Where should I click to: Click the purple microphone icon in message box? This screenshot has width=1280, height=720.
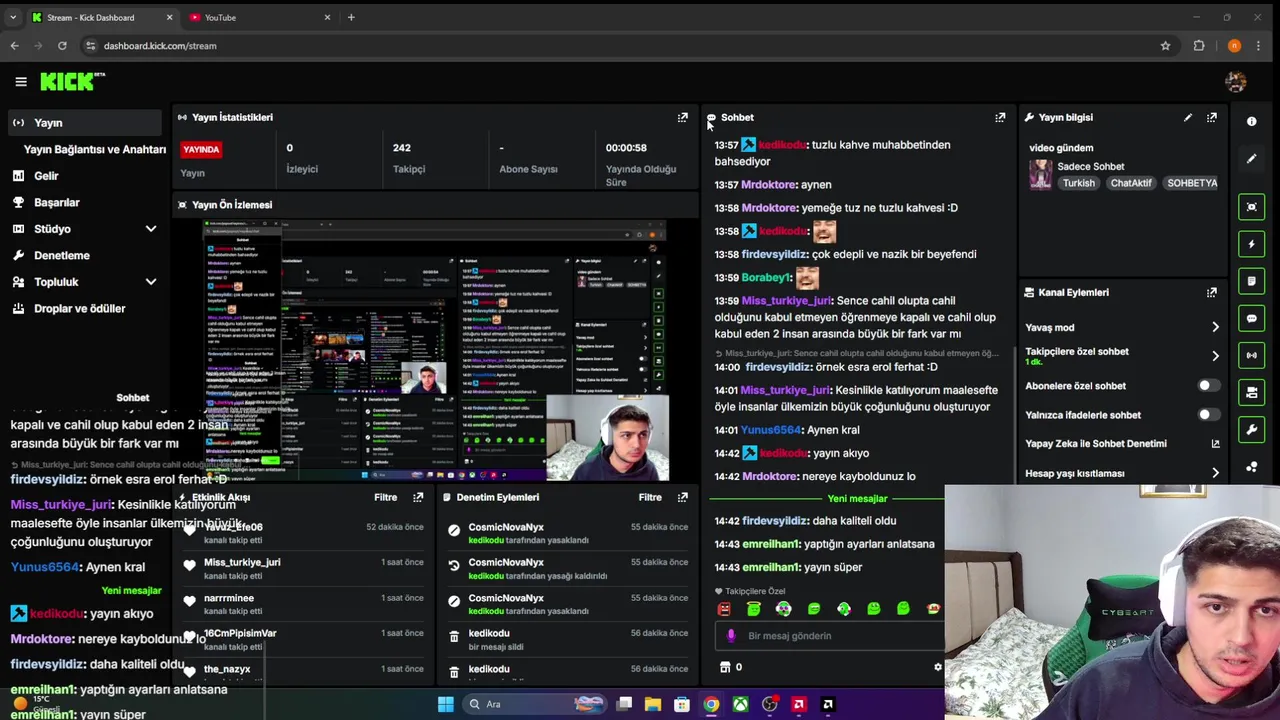pos(731,635)
